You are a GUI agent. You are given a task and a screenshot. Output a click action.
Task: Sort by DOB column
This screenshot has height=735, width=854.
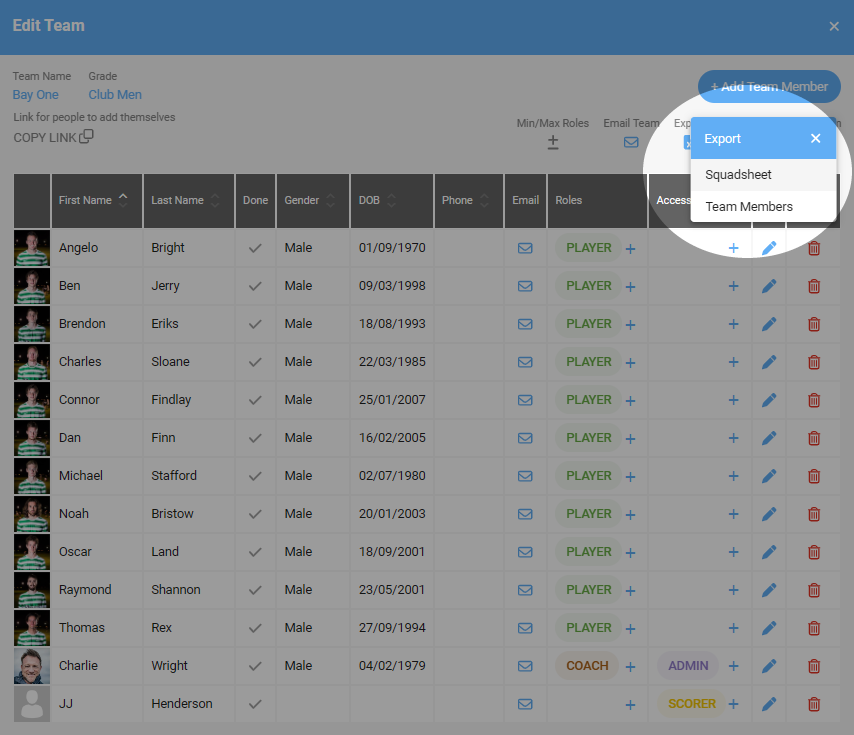tap(392, 200)
